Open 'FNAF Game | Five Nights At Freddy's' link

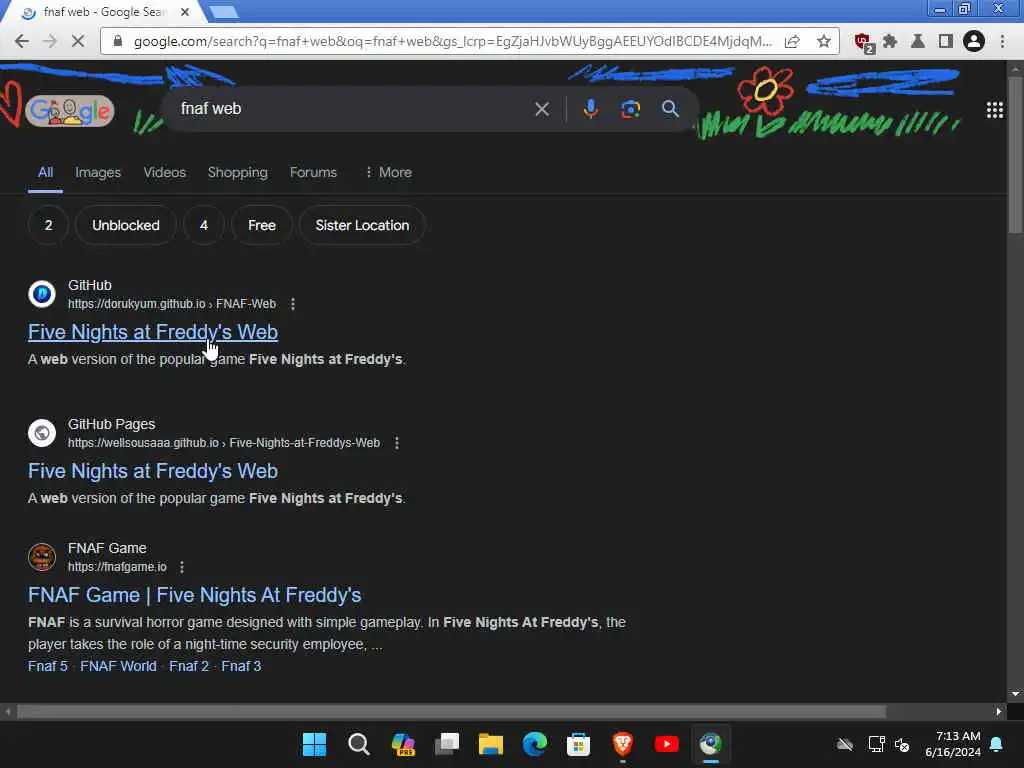pyautogui.click(x=195, y=596)
